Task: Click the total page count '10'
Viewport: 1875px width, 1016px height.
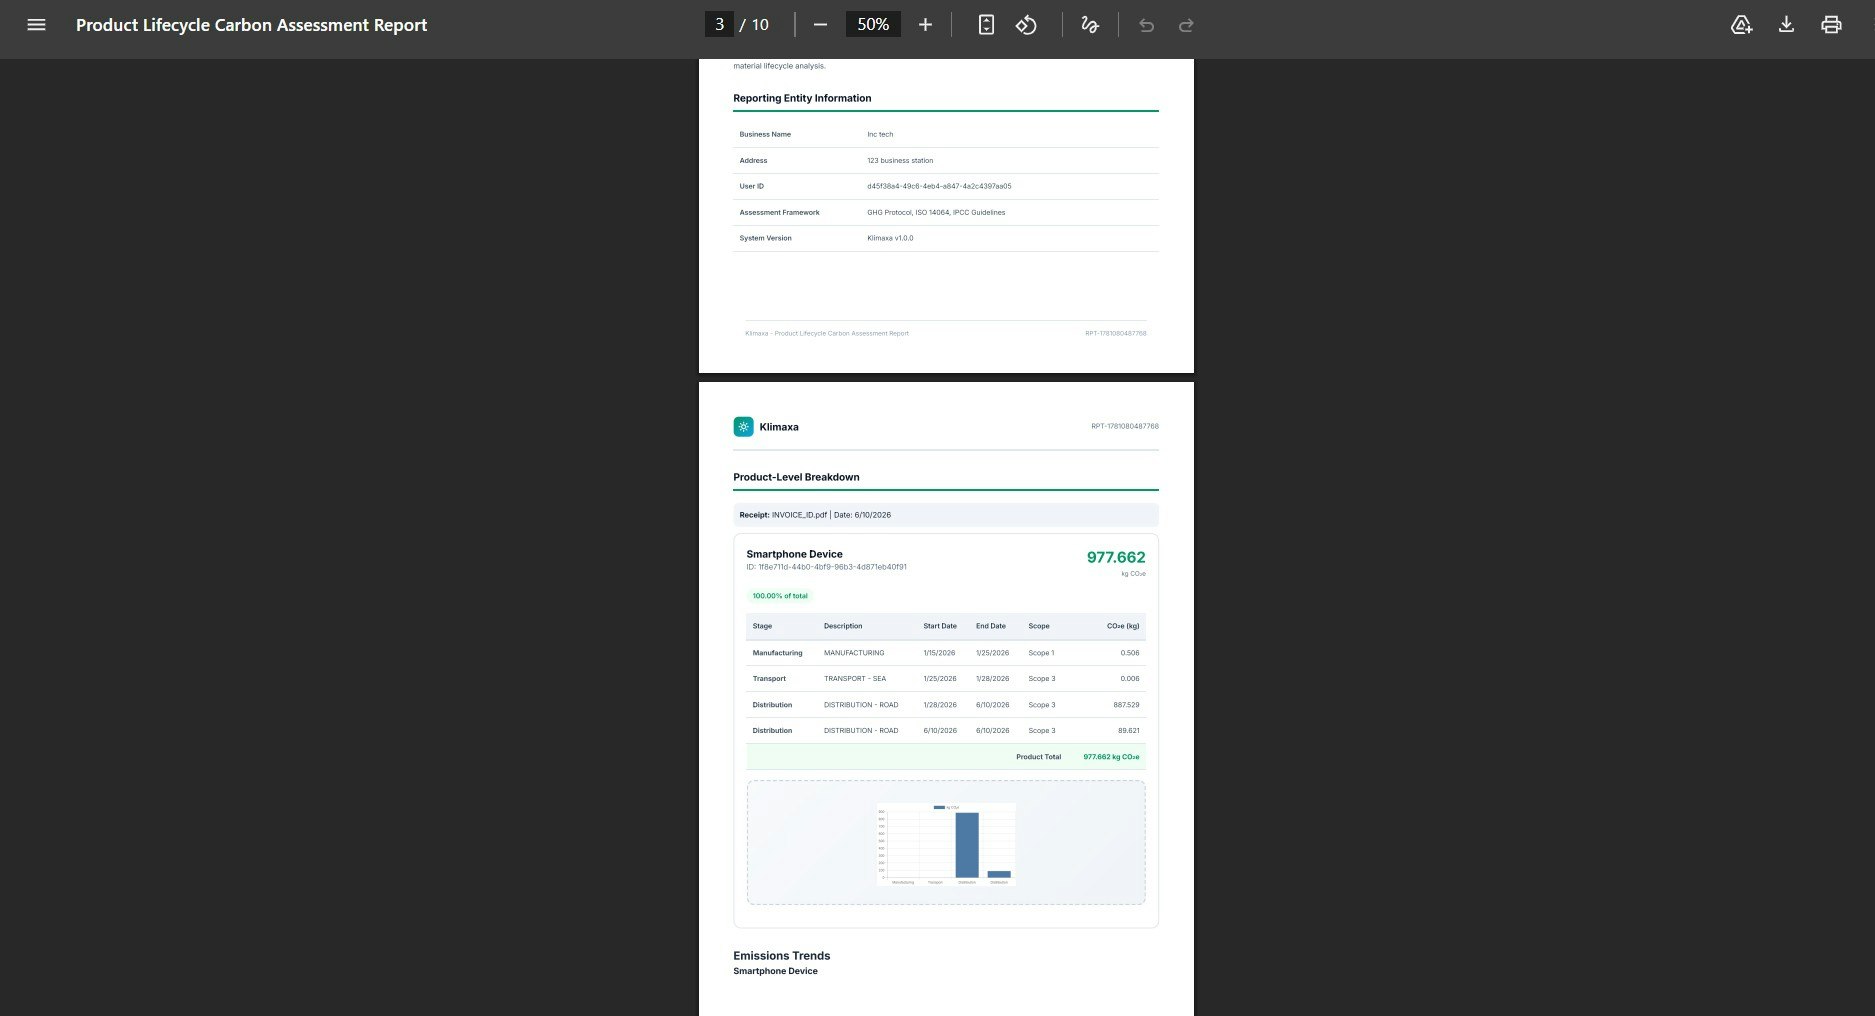Action: coord(760,25)
